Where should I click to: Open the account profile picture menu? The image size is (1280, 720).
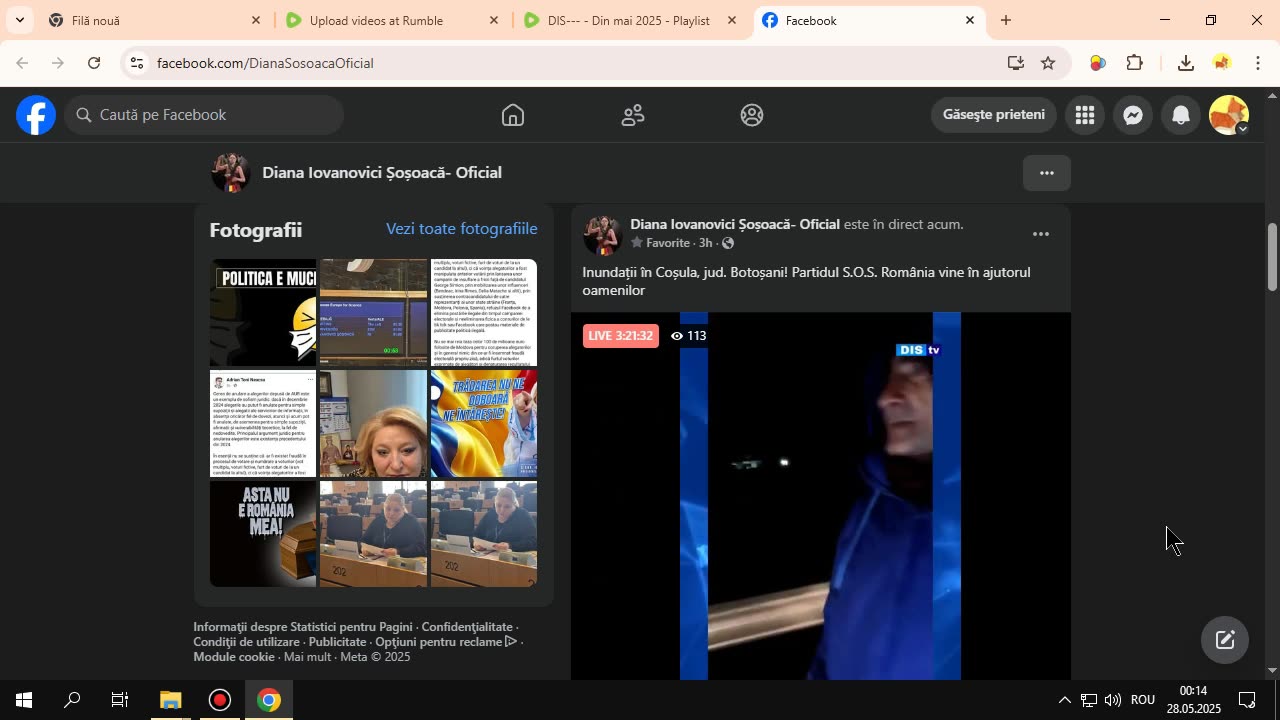coord(1229,115)
